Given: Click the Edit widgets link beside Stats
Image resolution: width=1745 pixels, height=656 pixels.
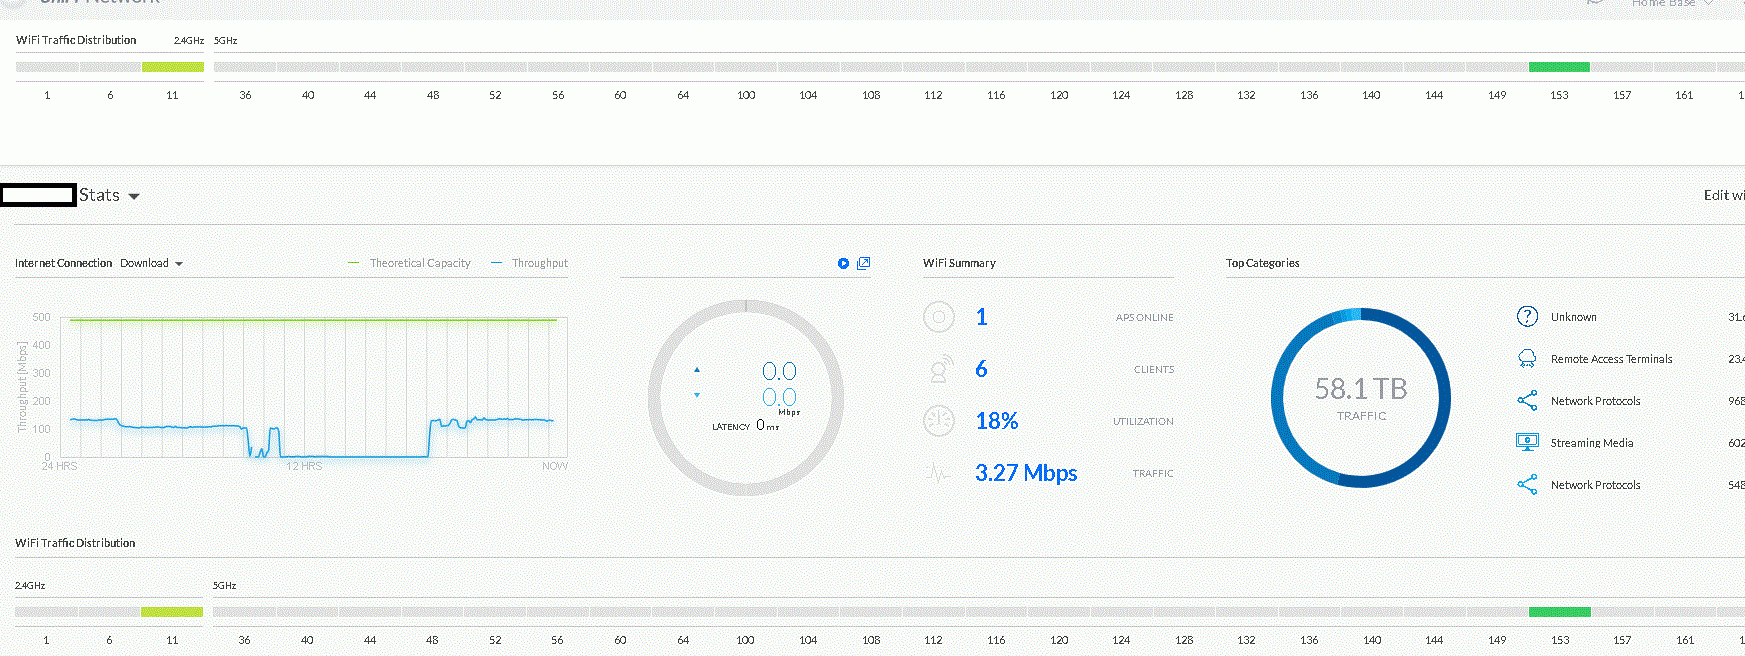Looking at the screenshot, I should [x=1724, y=195].
